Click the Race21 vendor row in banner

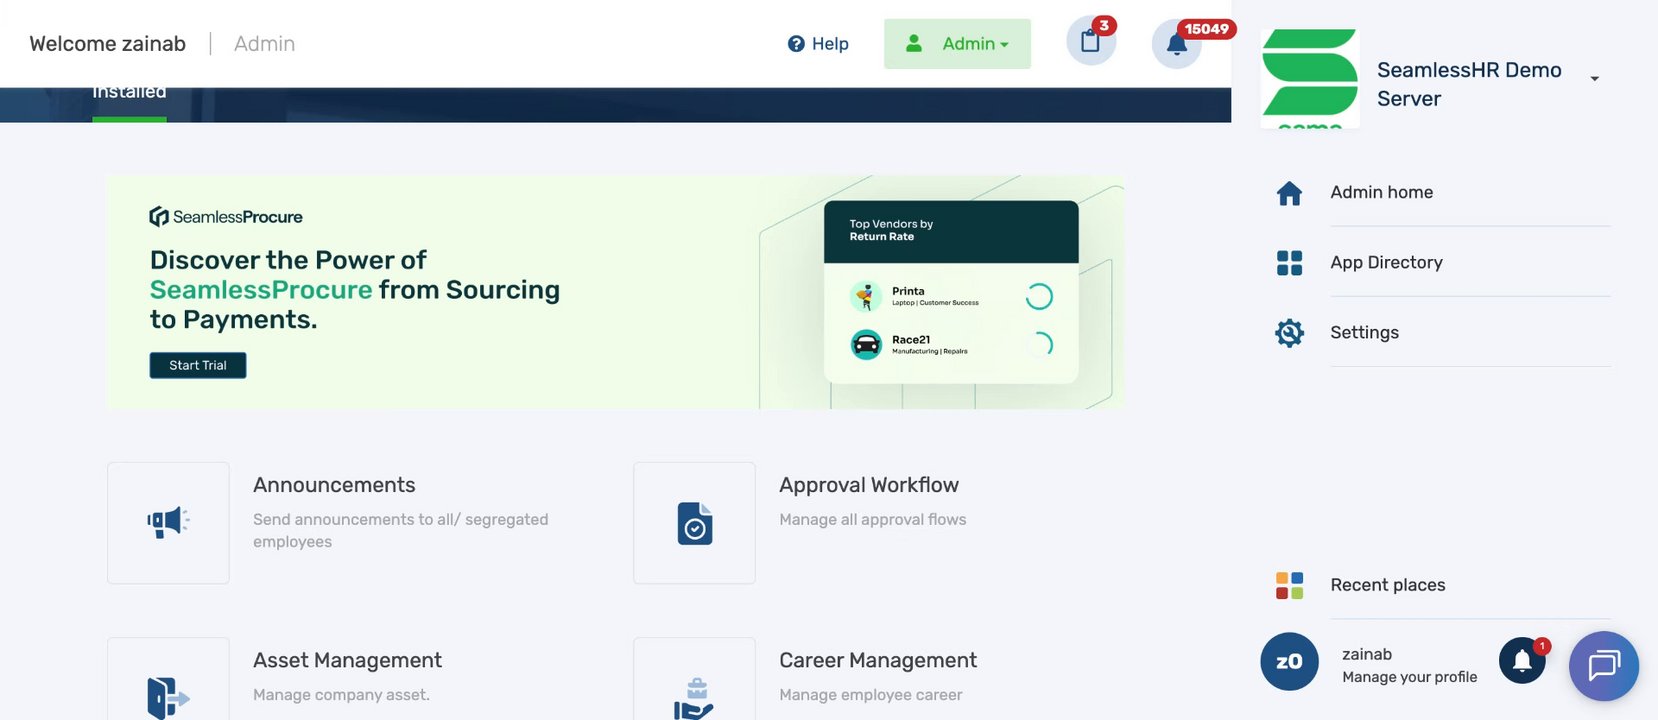point(951,345)
